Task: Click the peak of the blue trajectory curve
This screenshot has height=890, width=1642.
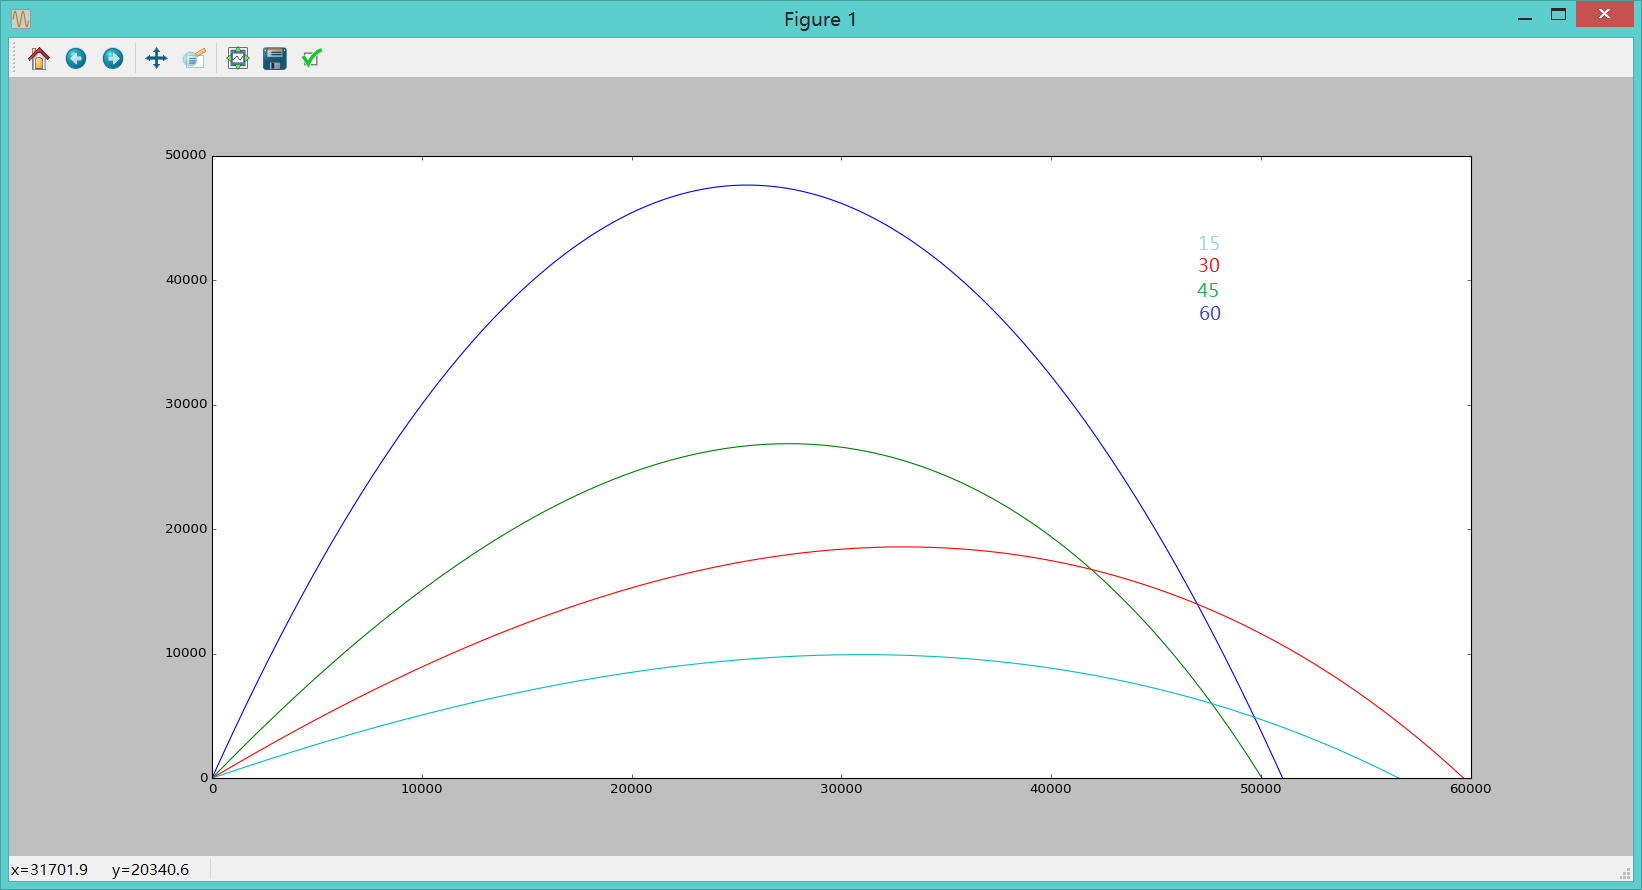Action: coord(746,185)
